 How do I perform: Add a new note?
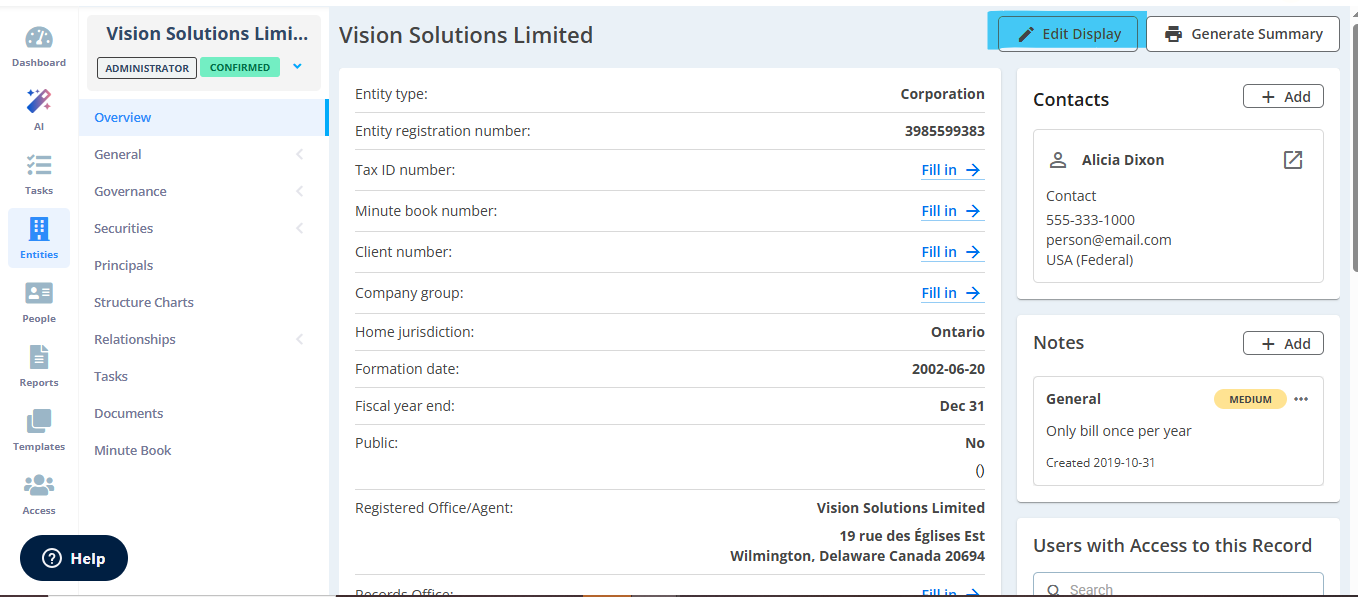tap(1283, 343)
